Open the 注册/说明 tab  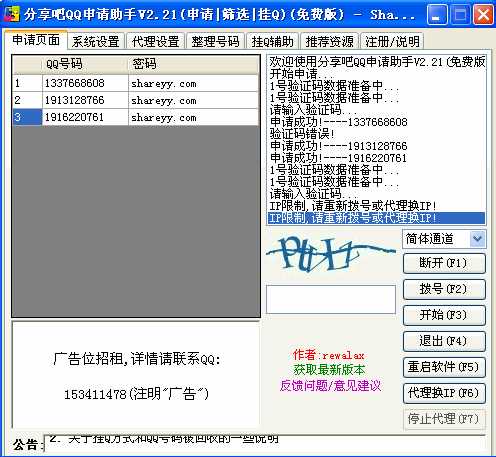(392, 42)
